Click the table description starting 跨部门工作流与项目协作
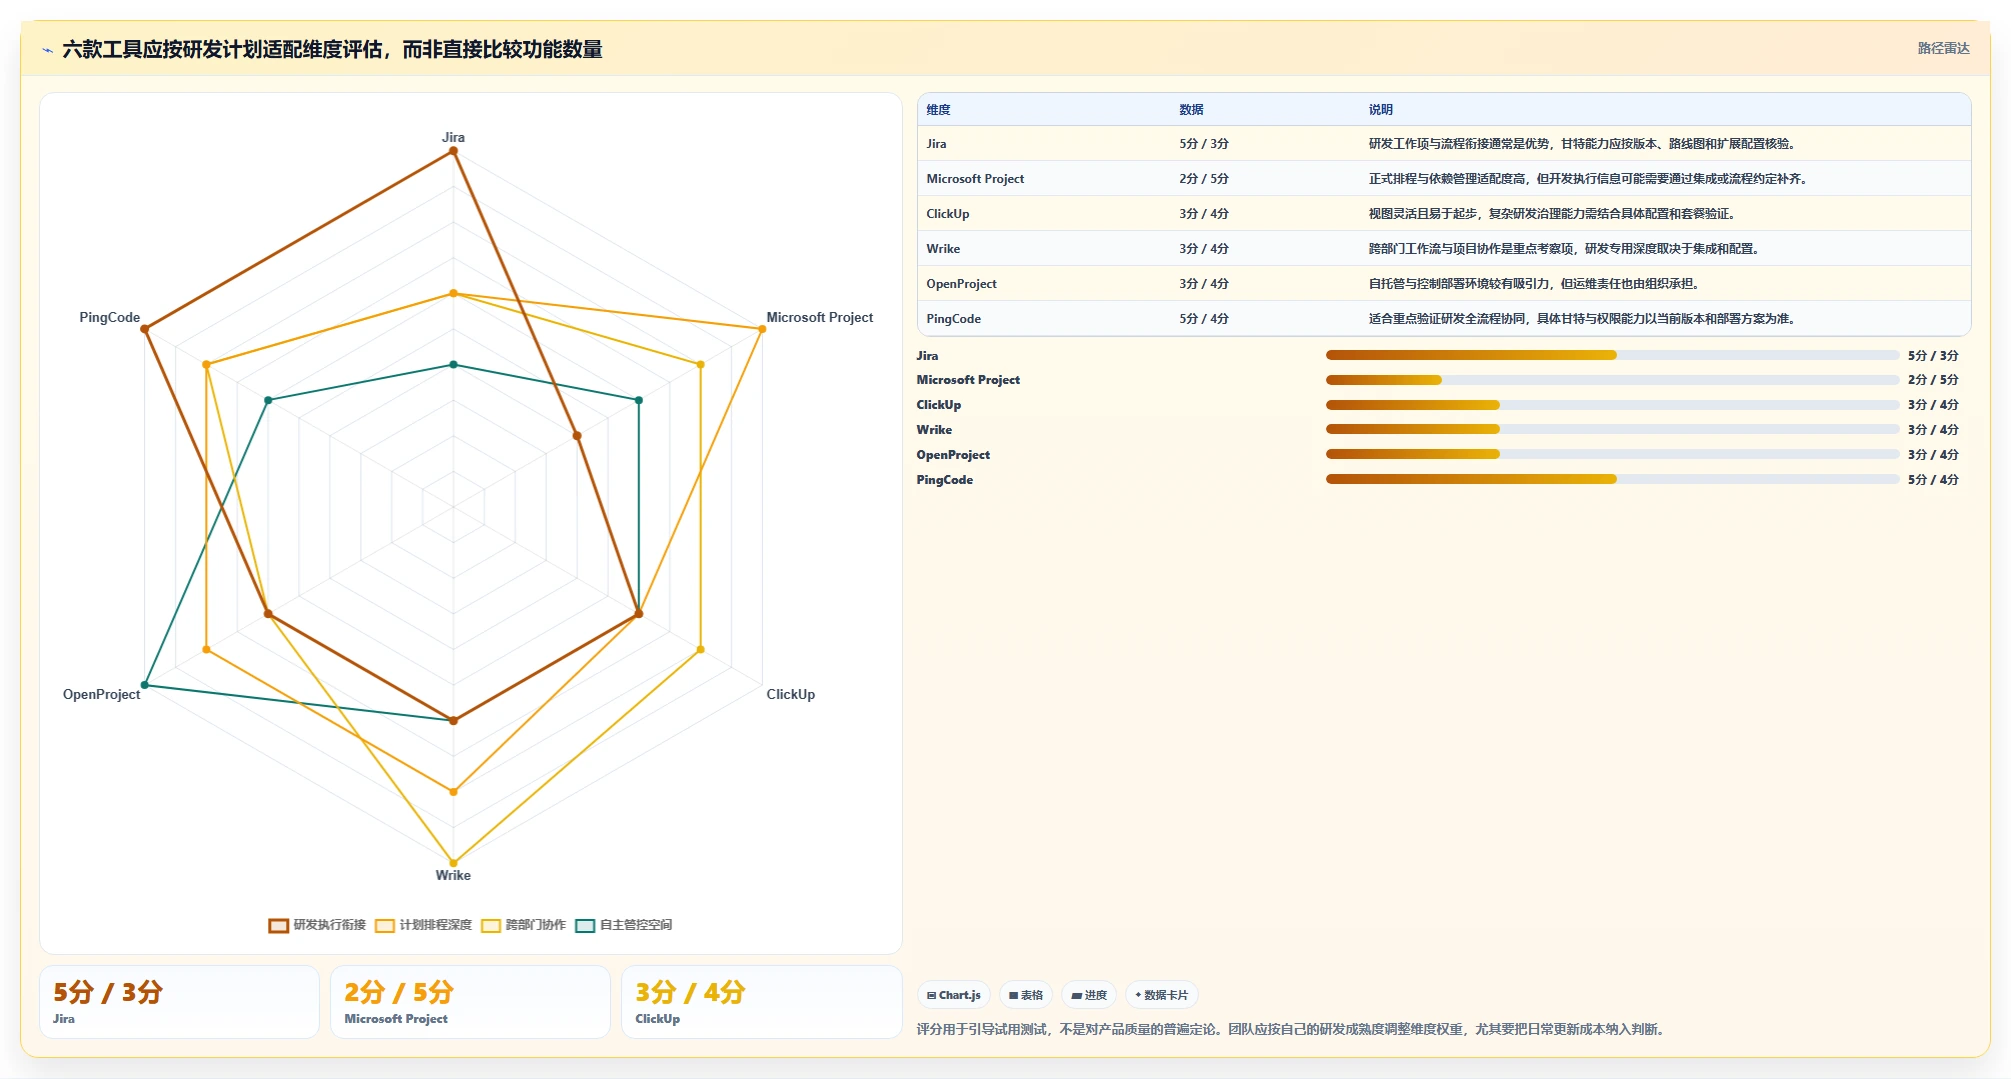2011x1079 pixels. pos(1566,249)
